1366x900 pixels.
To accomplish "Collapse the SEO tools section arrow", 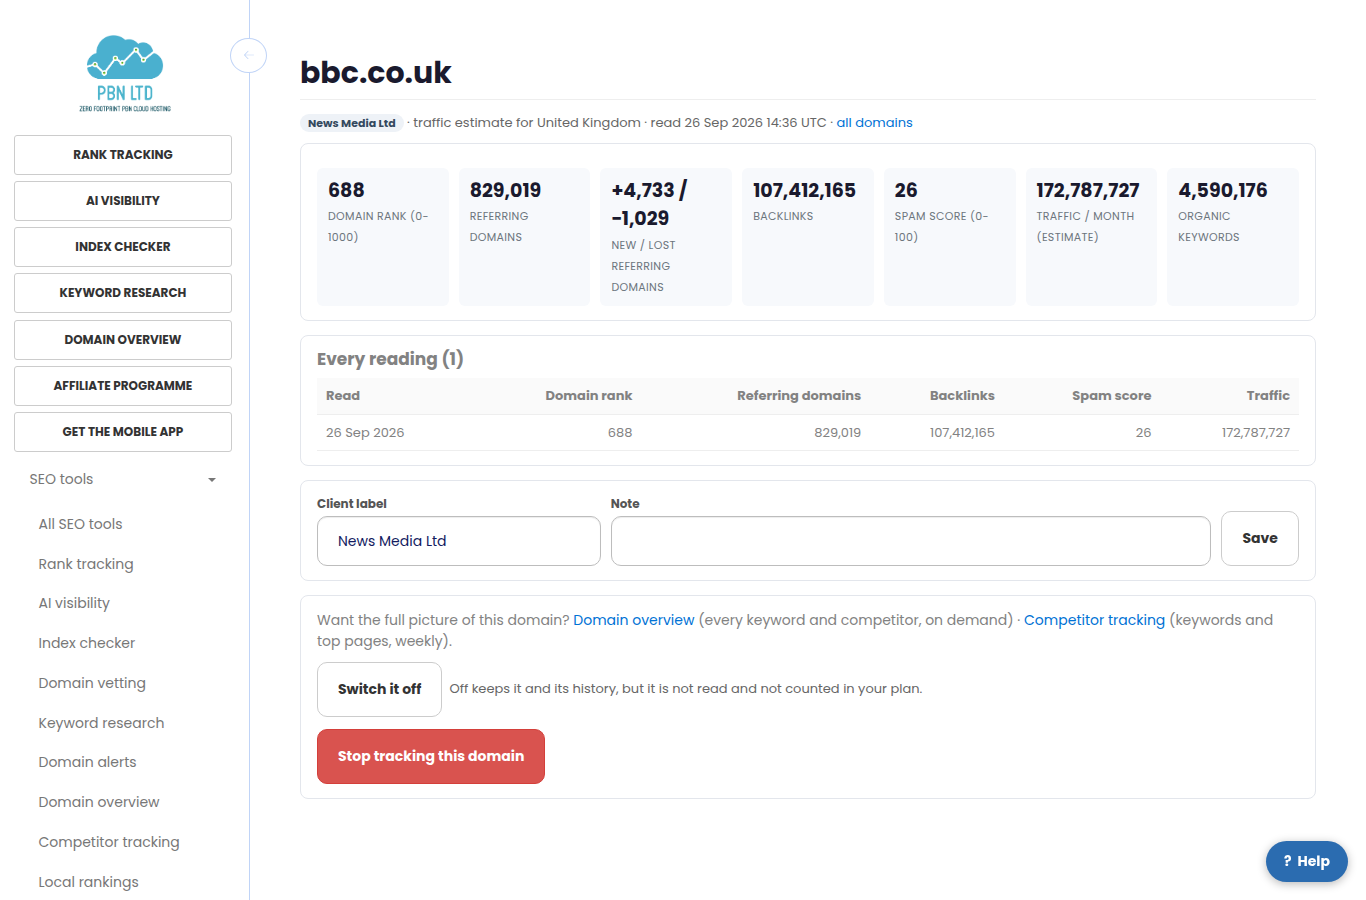I will (x=212, y=480).
